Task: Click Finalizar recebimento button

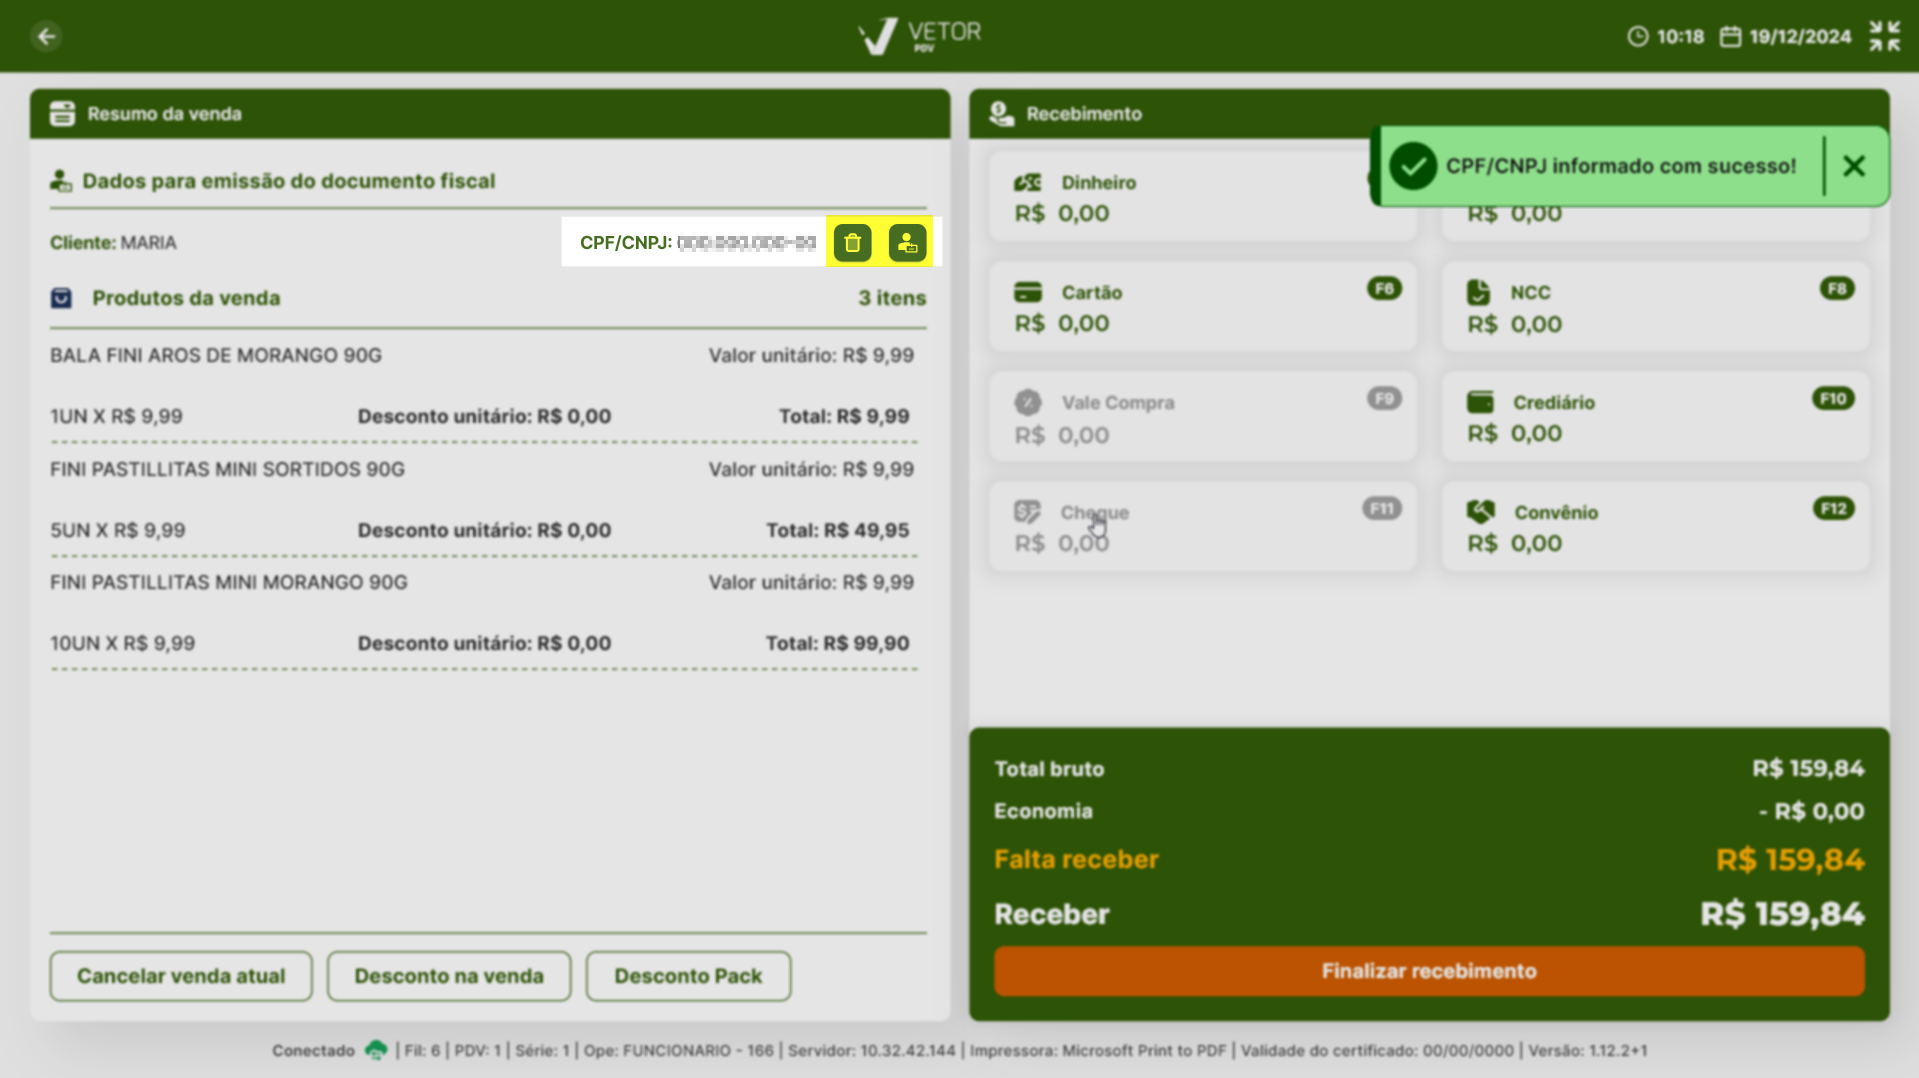Action: [x=1429, y=971]
